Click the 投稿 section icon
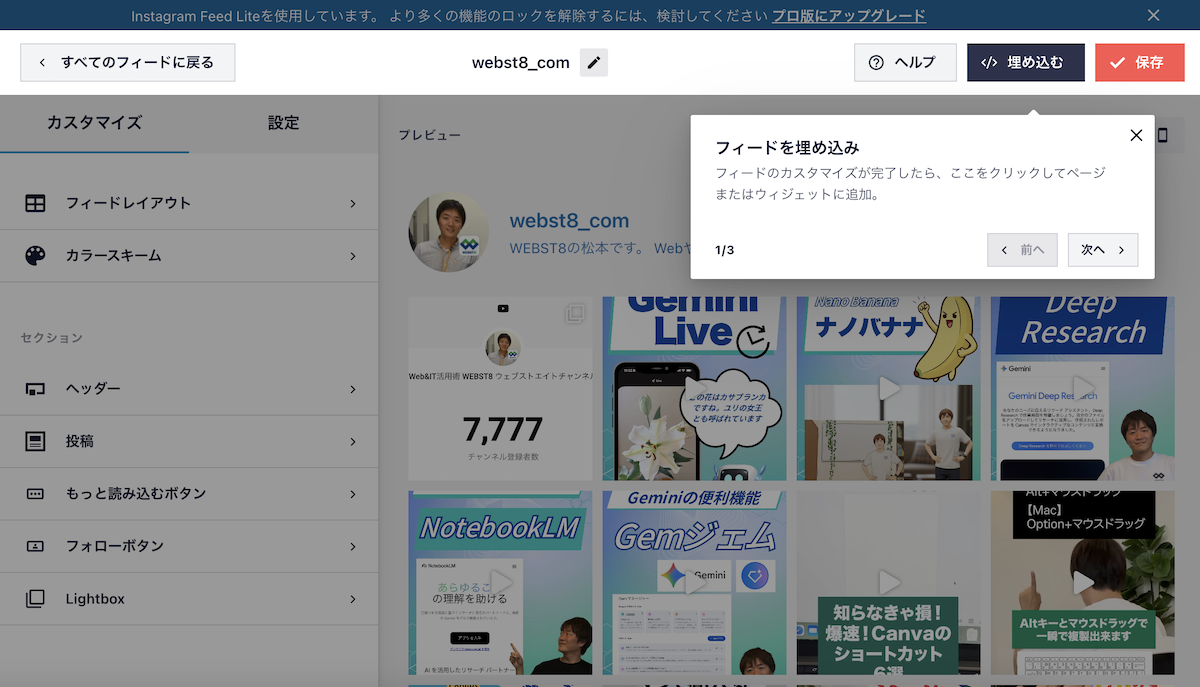Screen dimensions: 1200x687 tap(35, 441)
